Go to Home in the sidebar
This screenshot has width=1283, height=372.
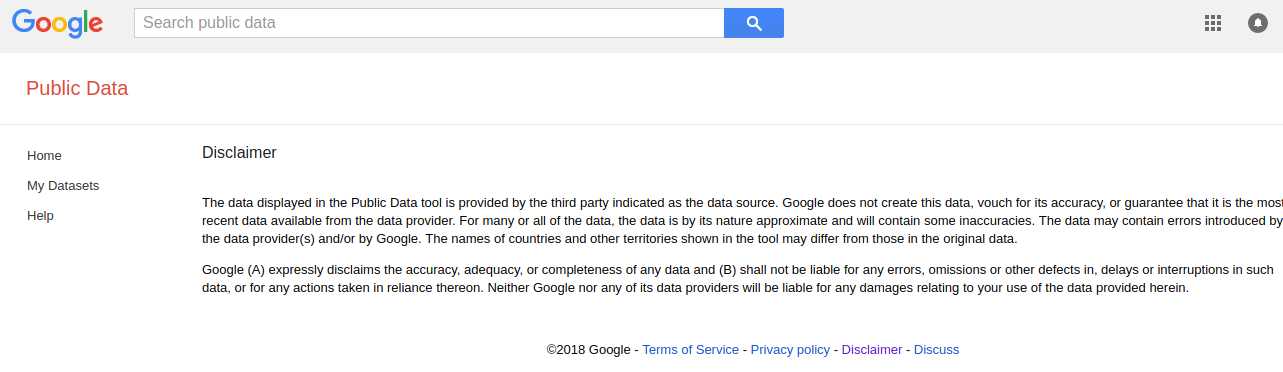pos(44,156)
